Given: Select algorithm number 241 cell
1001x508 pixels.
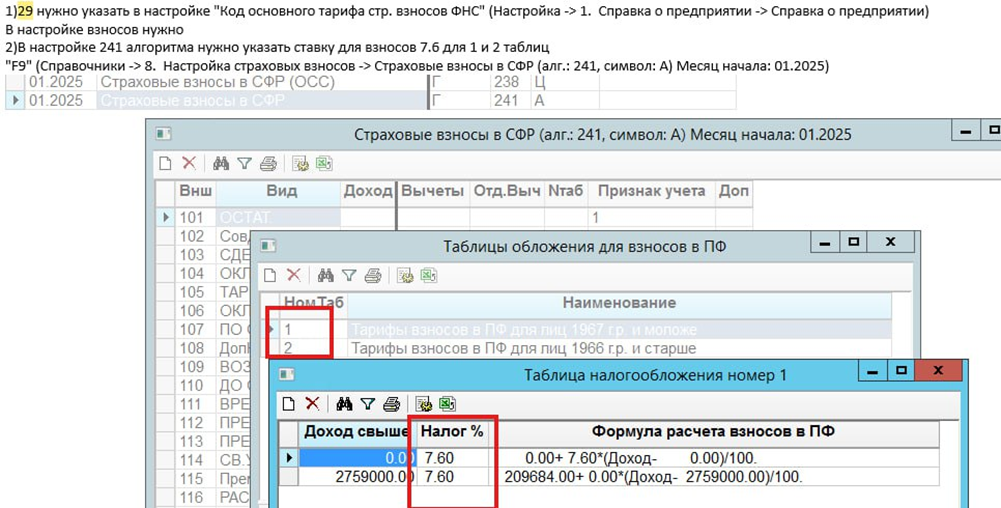Looking at the screenshot, I should click(509, 100).
